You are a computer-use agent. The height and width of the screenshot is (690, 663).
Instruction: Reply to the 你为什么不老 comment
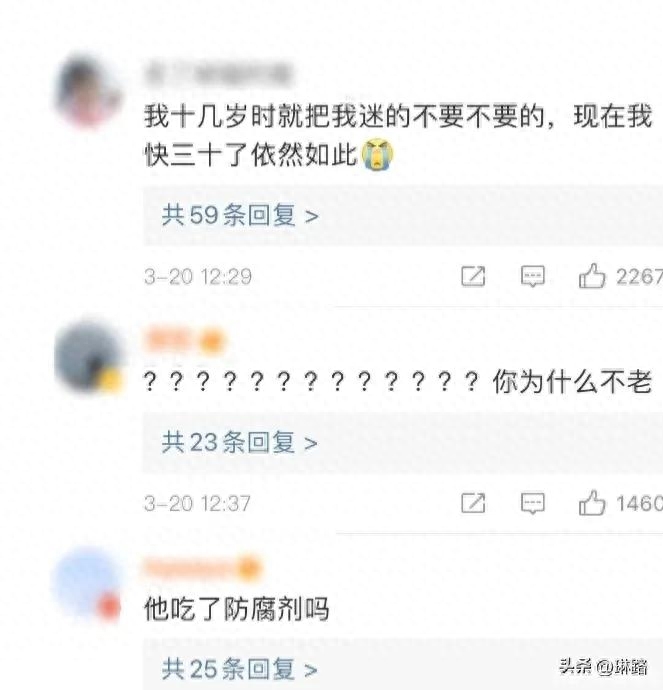tap(532, 503)
